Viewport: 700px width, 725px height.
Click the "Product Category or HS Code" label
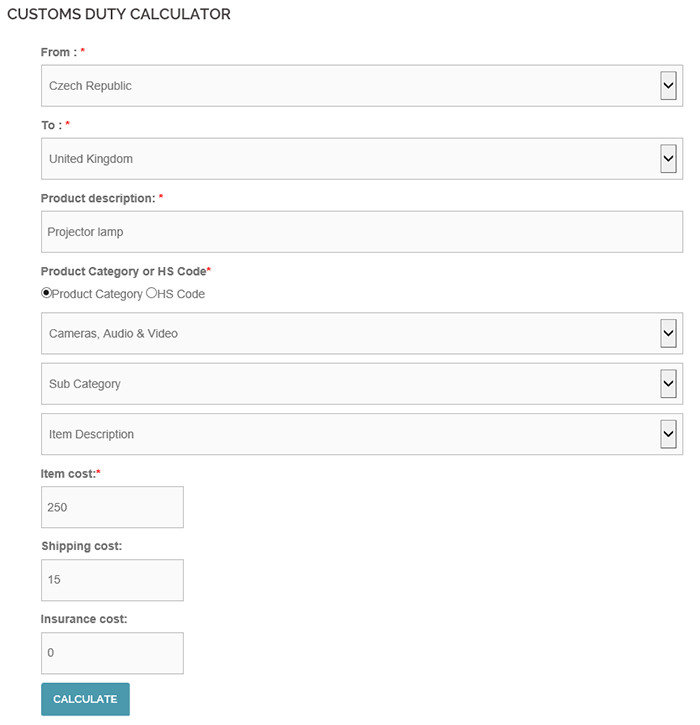[x=125, y=271]
